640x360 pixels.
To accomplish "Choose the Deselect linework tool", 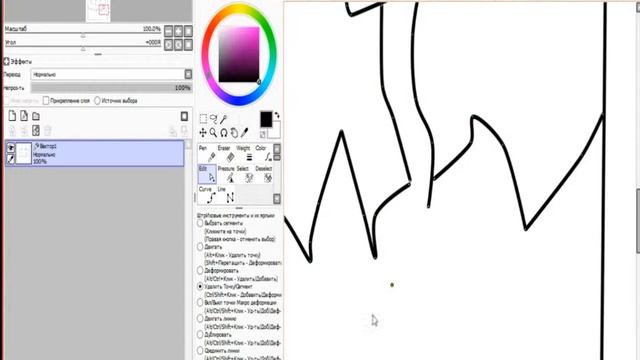I will 264,174.
